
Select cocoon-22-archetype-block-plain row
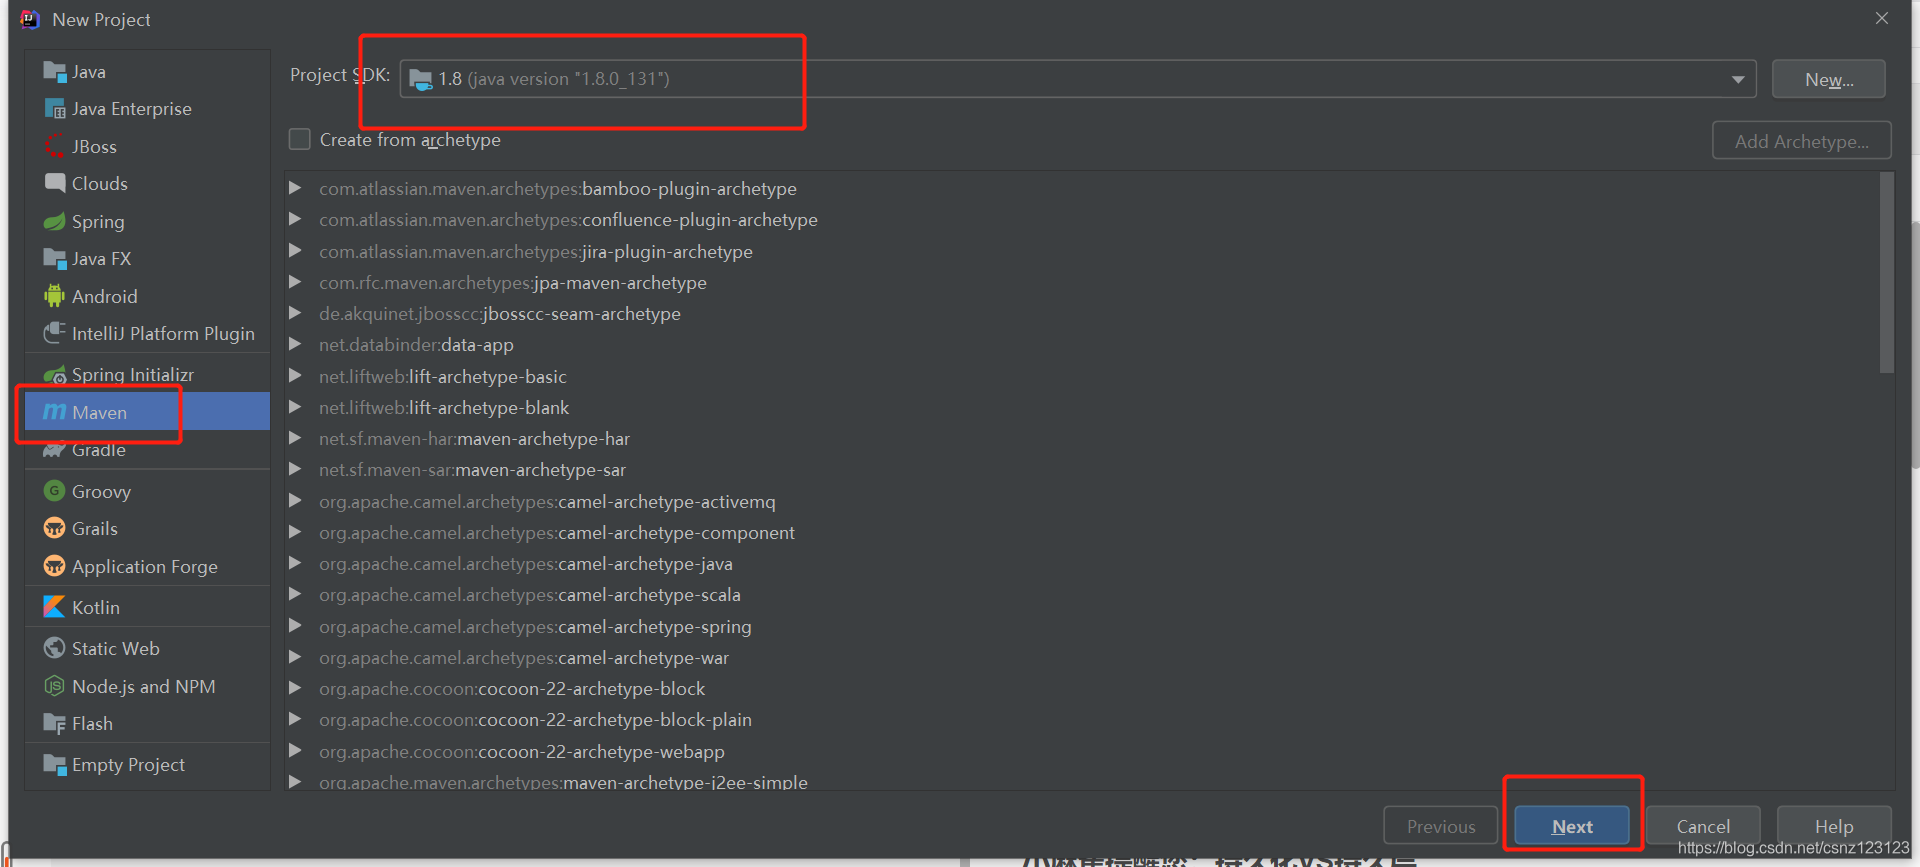click(1082, 719)
